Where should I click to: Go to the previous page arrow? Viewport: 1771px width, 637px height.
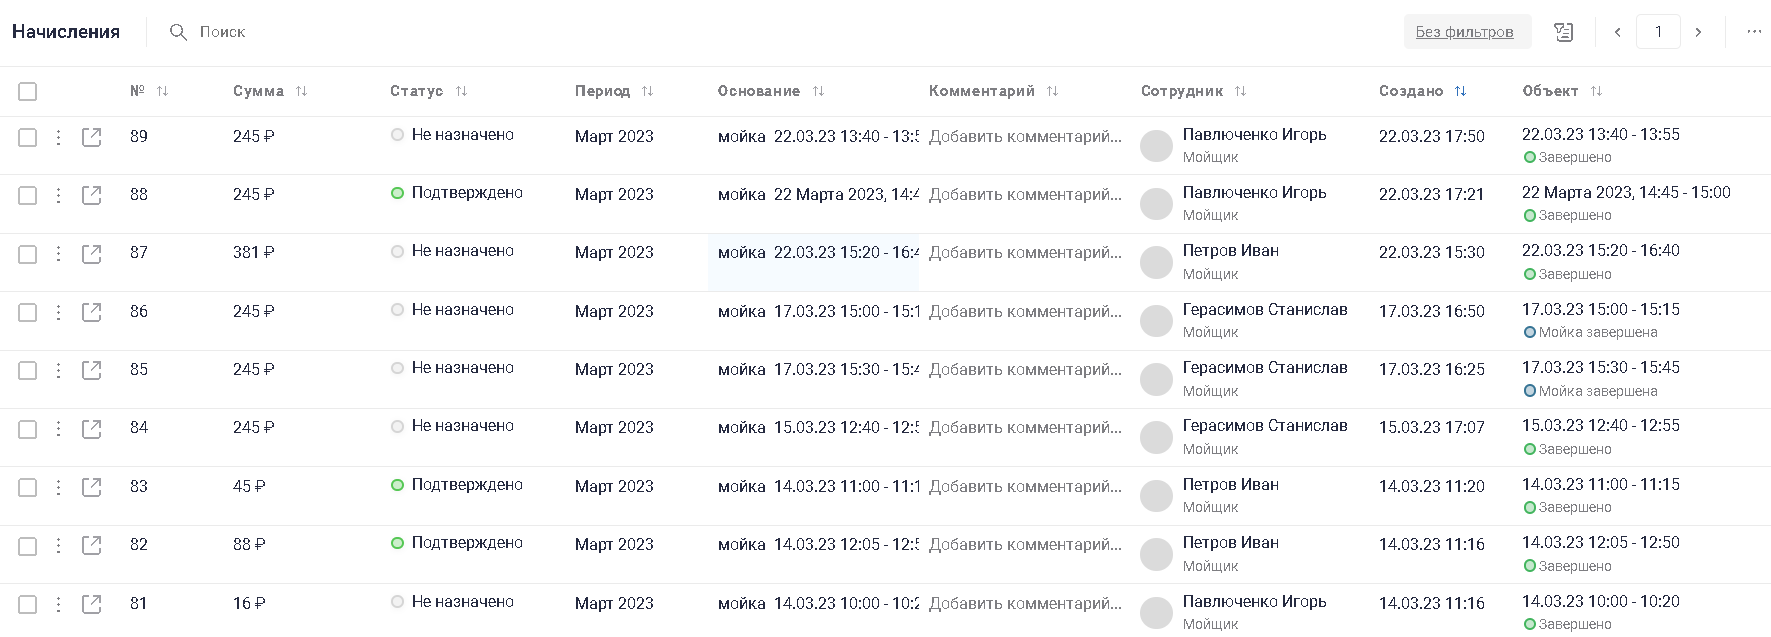click(1617, 32)
